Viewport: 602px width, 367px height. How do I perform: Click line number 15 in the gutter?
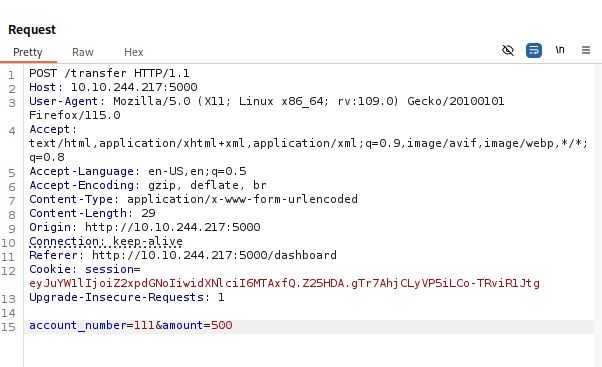pyautogui.click(x=8, y=327)
